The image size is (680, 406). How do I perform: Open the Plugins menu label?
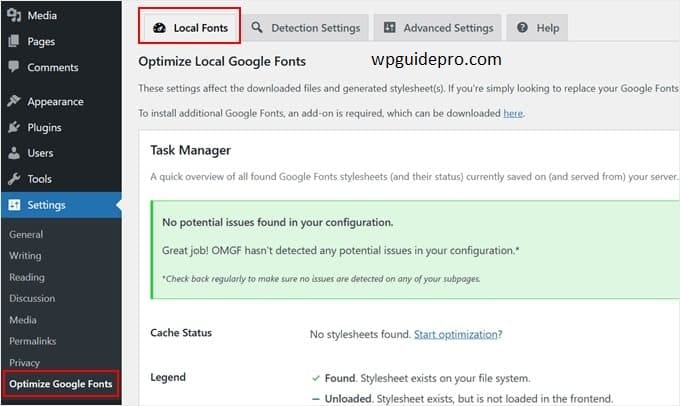coord(44,128)
